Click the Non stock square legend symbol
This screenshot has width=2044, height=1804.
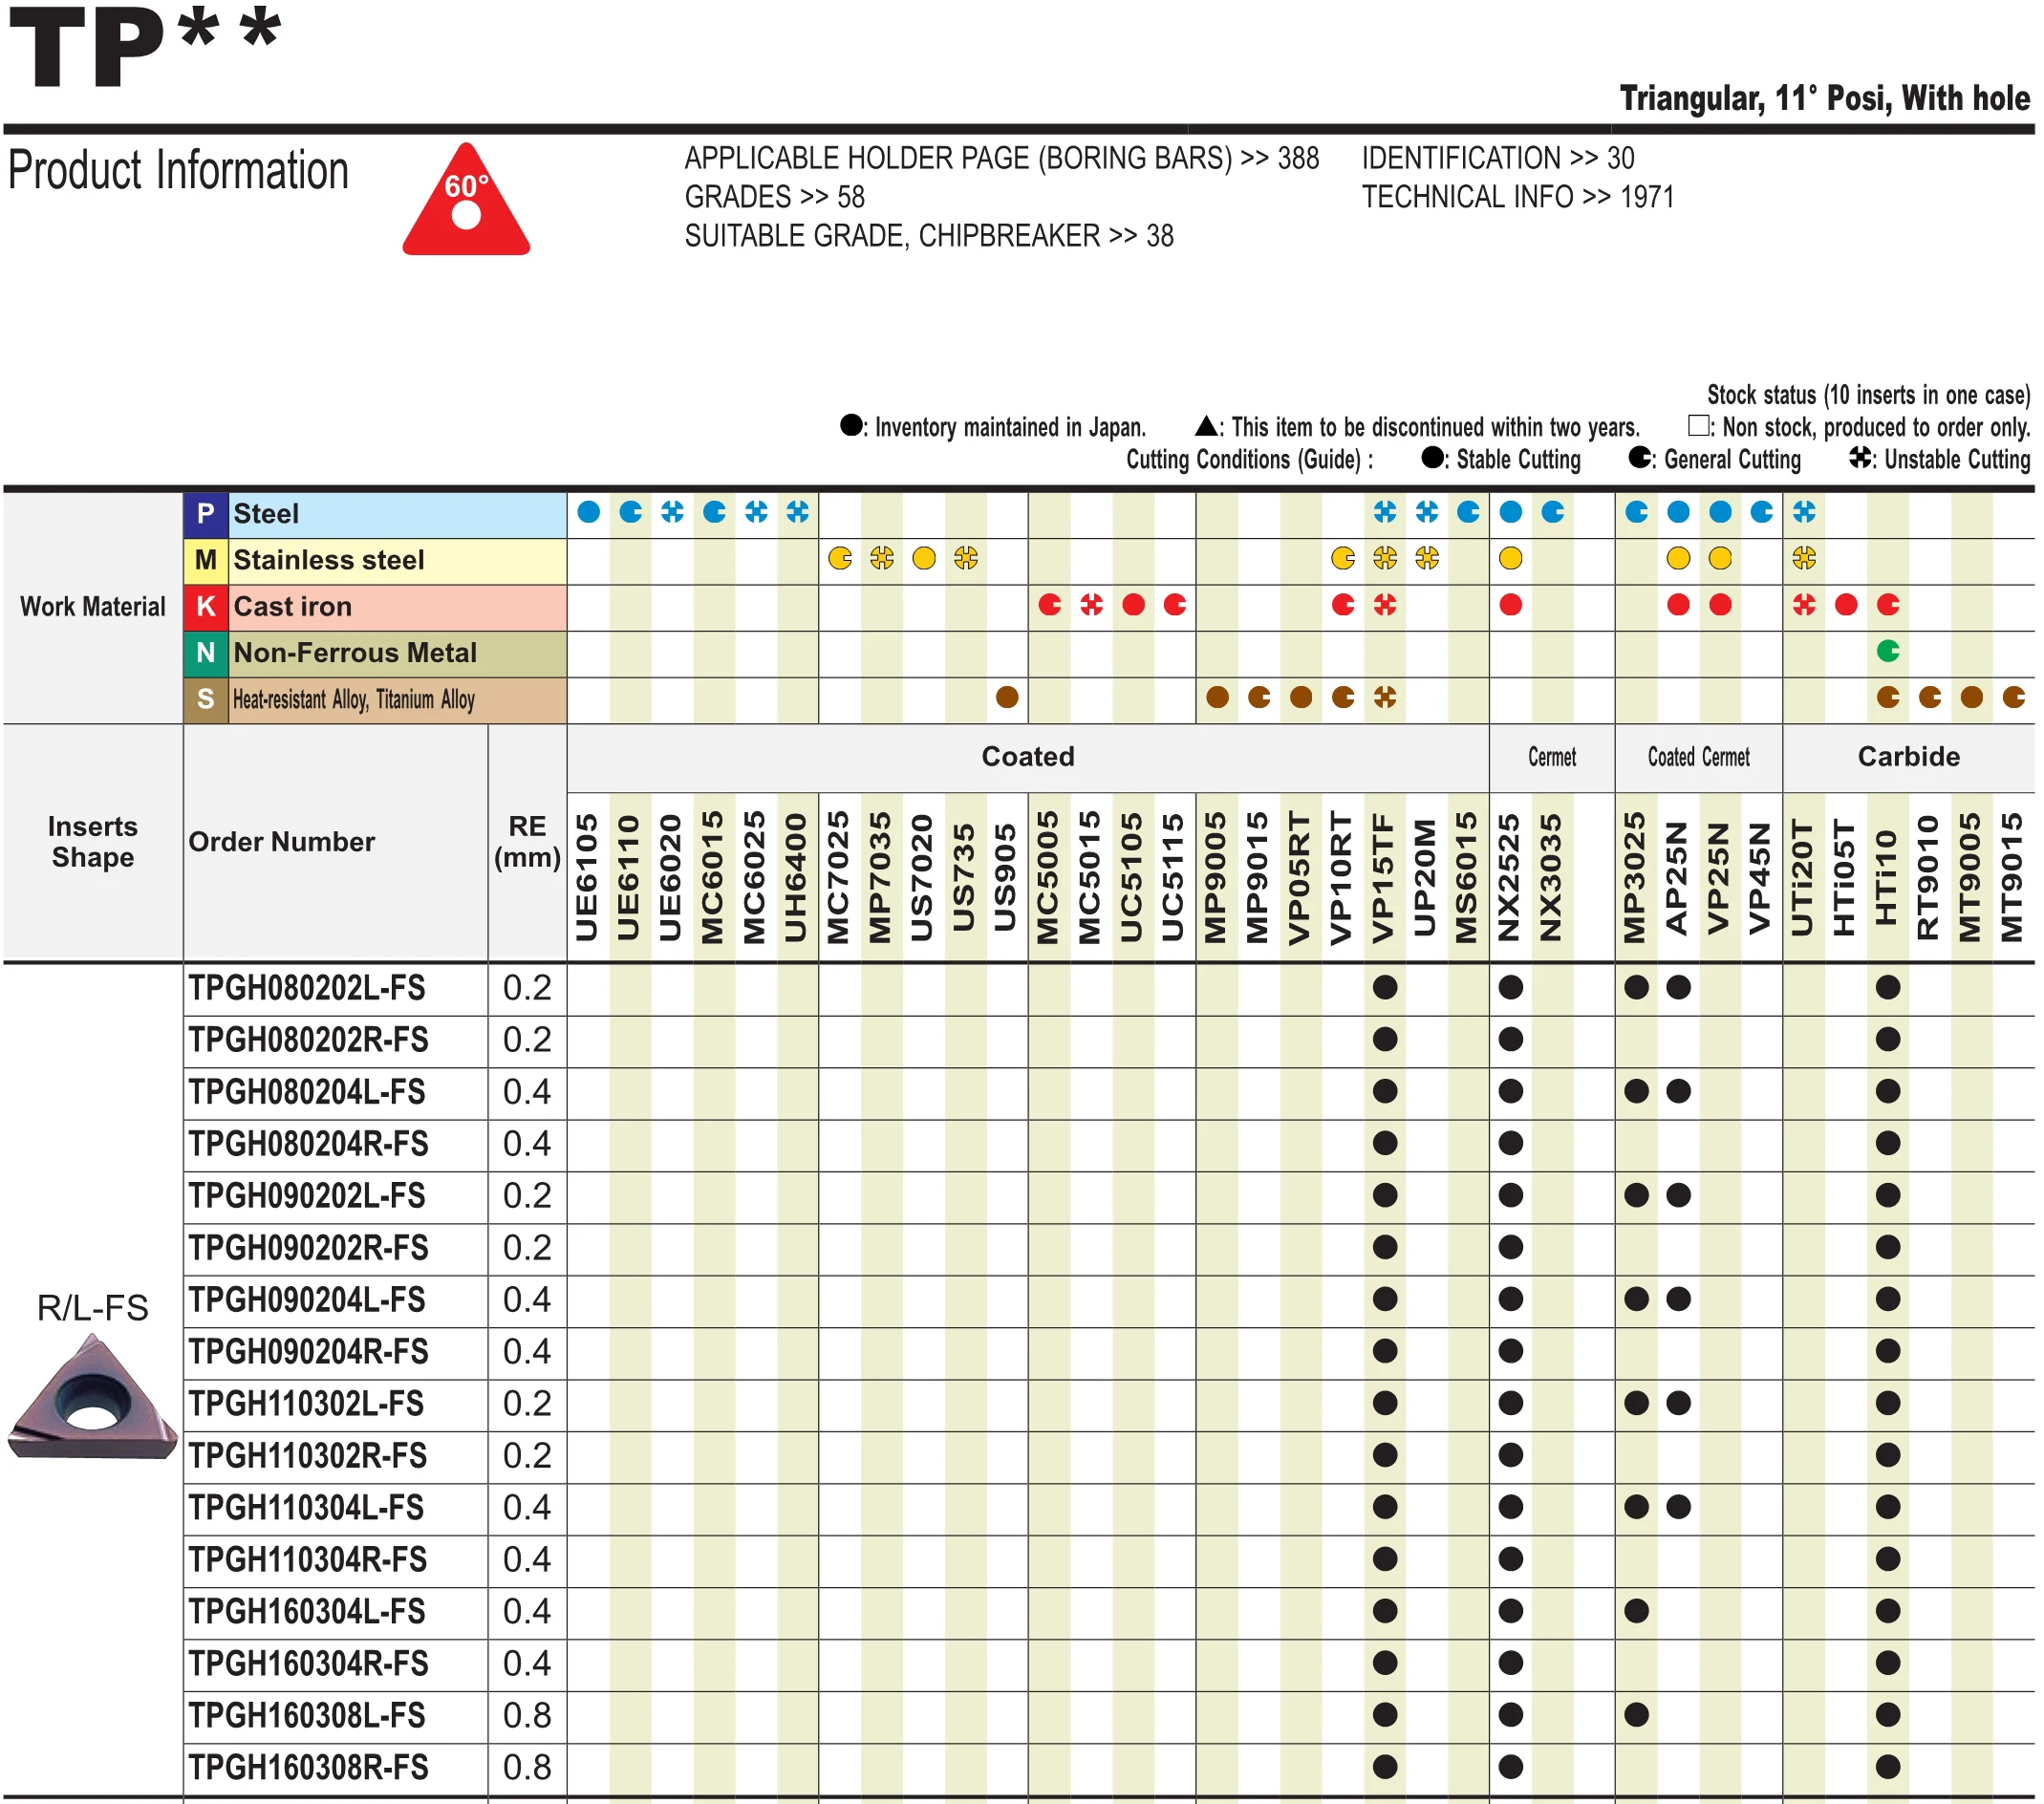(x=1697, y=426)
